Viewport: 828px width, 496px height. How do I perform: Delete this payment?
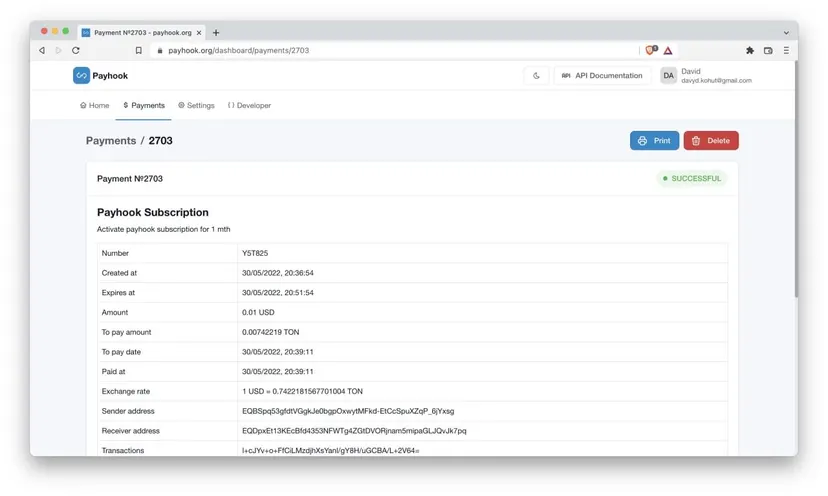tap(711, 141)
